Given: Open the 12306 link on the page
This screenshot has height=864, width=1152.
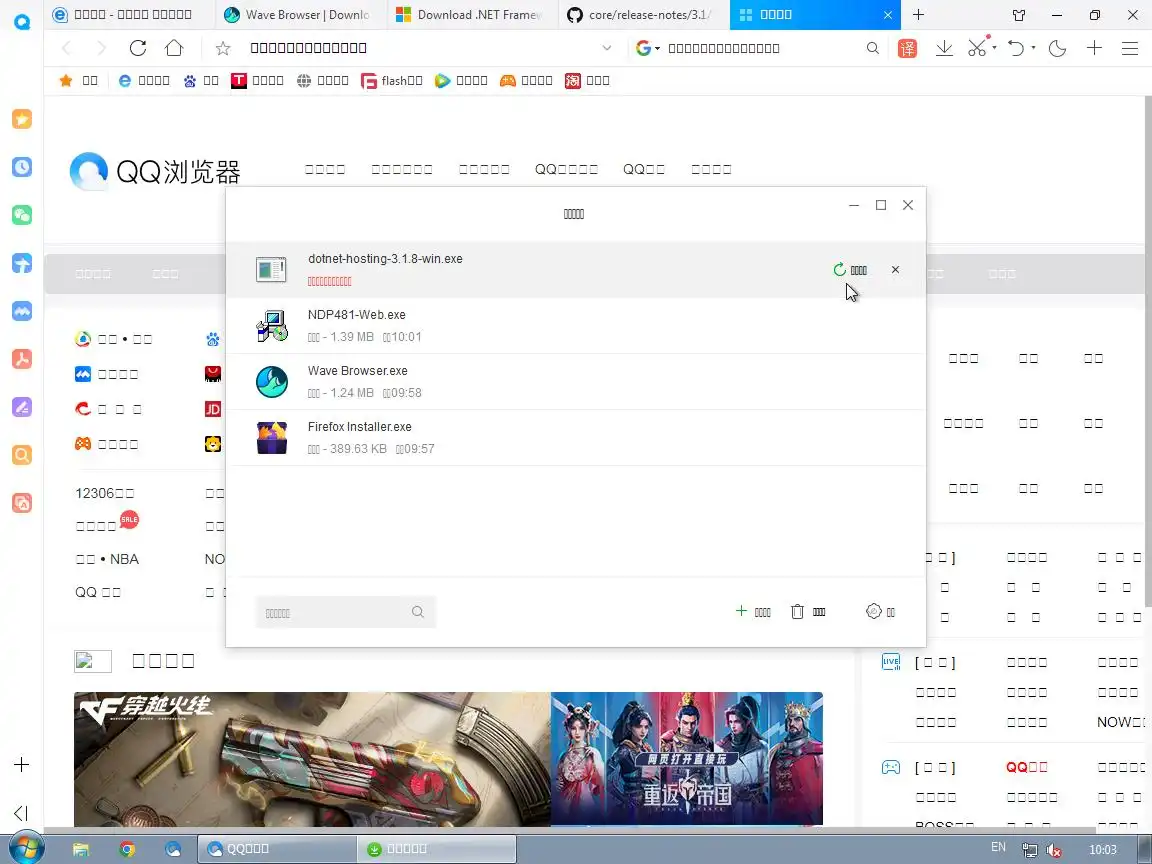Looking at the screenshot, I should pyautogui.click(x=104, y=493).
